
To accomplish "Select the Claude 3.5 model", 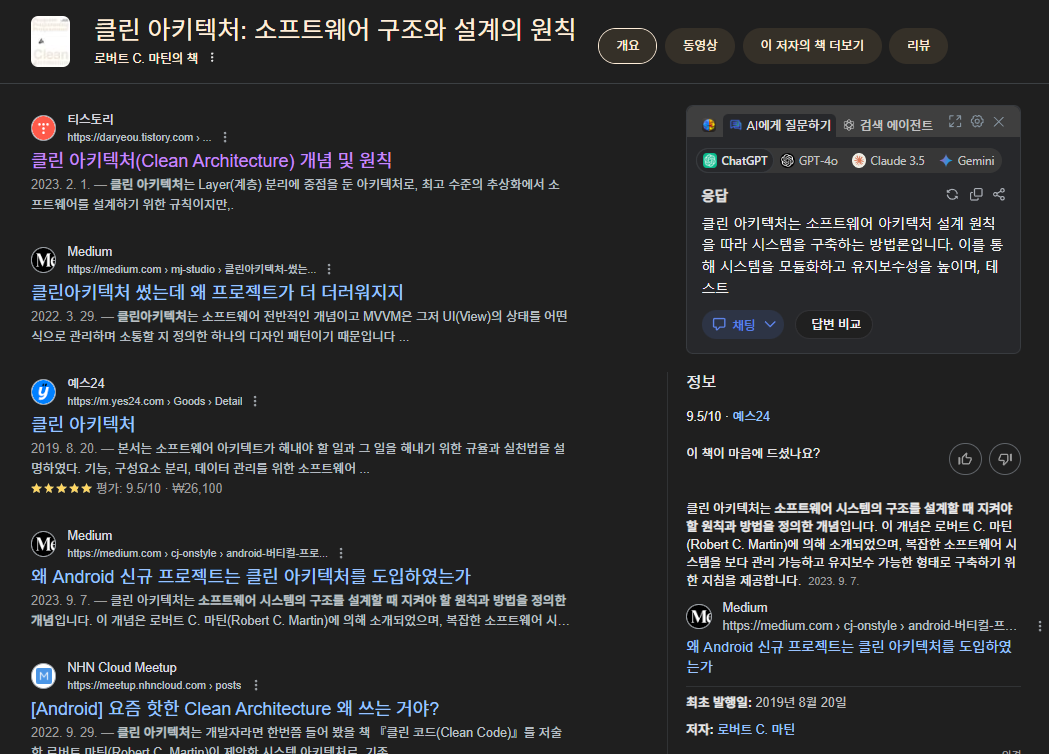I will [888, 161].
